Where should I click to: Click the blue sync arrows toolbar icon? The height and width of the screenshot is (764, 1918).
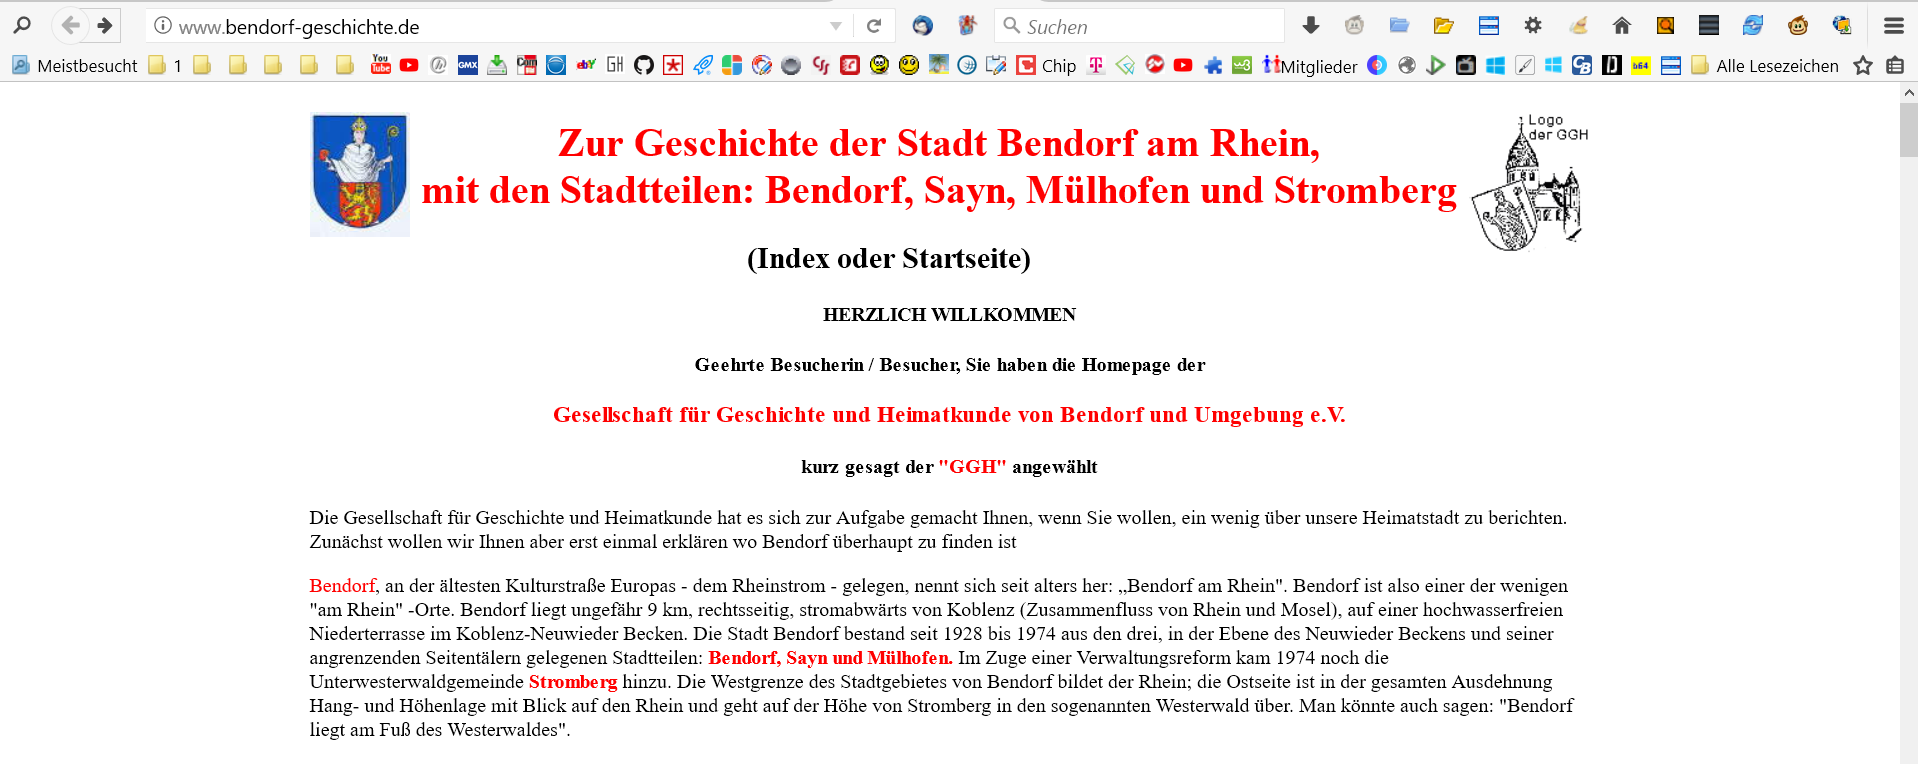point(1753,25)
